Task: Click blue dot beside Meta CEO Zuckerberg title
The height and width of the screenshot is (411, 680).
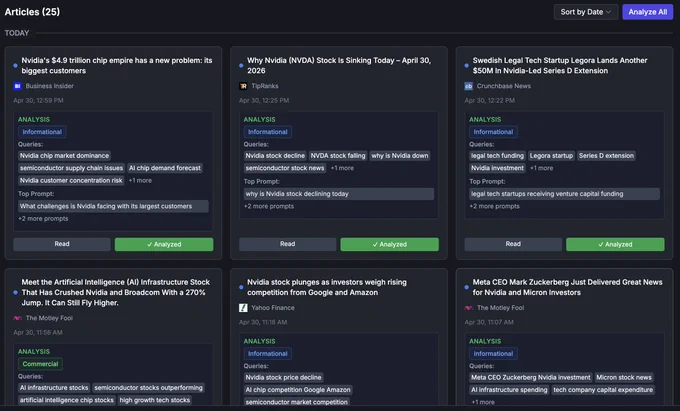Action: (467, 287)
